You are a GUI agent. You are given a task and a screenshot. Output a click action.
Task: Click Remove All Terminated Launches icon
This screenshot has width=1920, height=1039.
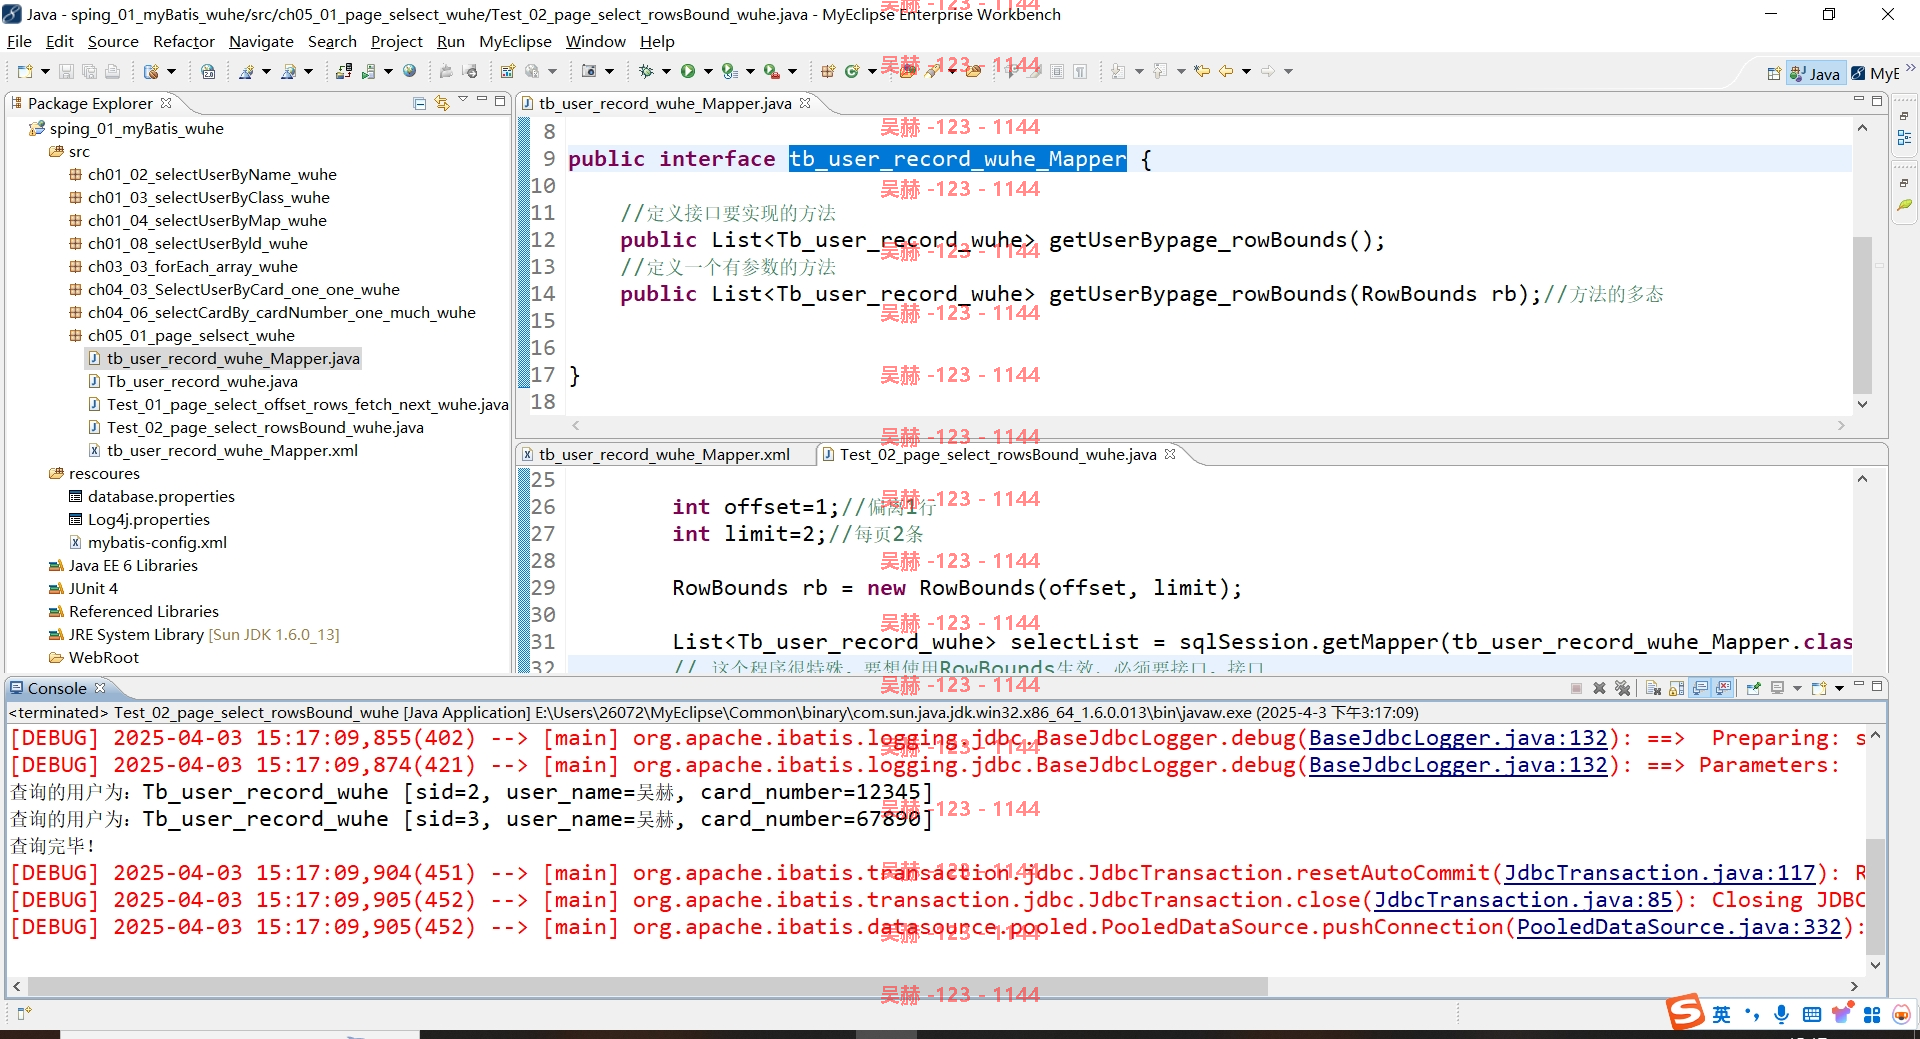[x=1622, y=688]
